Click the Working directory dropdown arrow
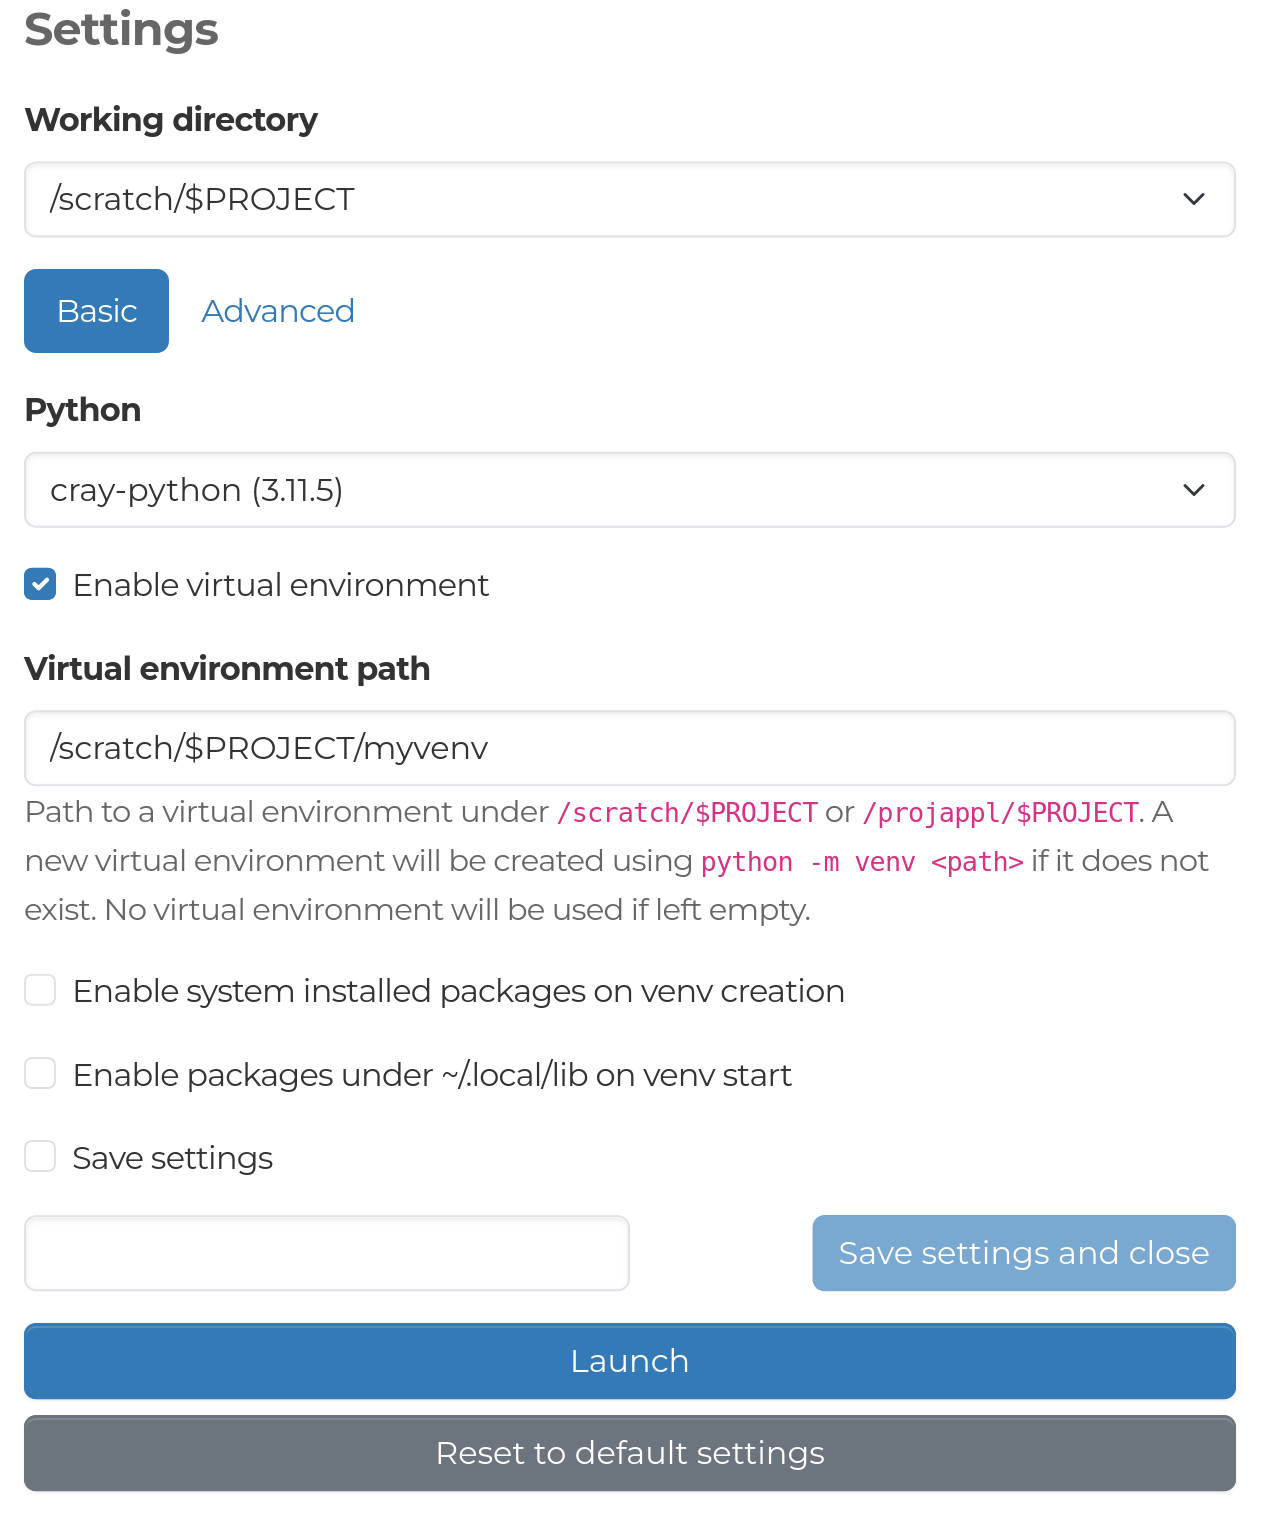Viewport: 1265px width, 1514px height. coord(1192,199)
